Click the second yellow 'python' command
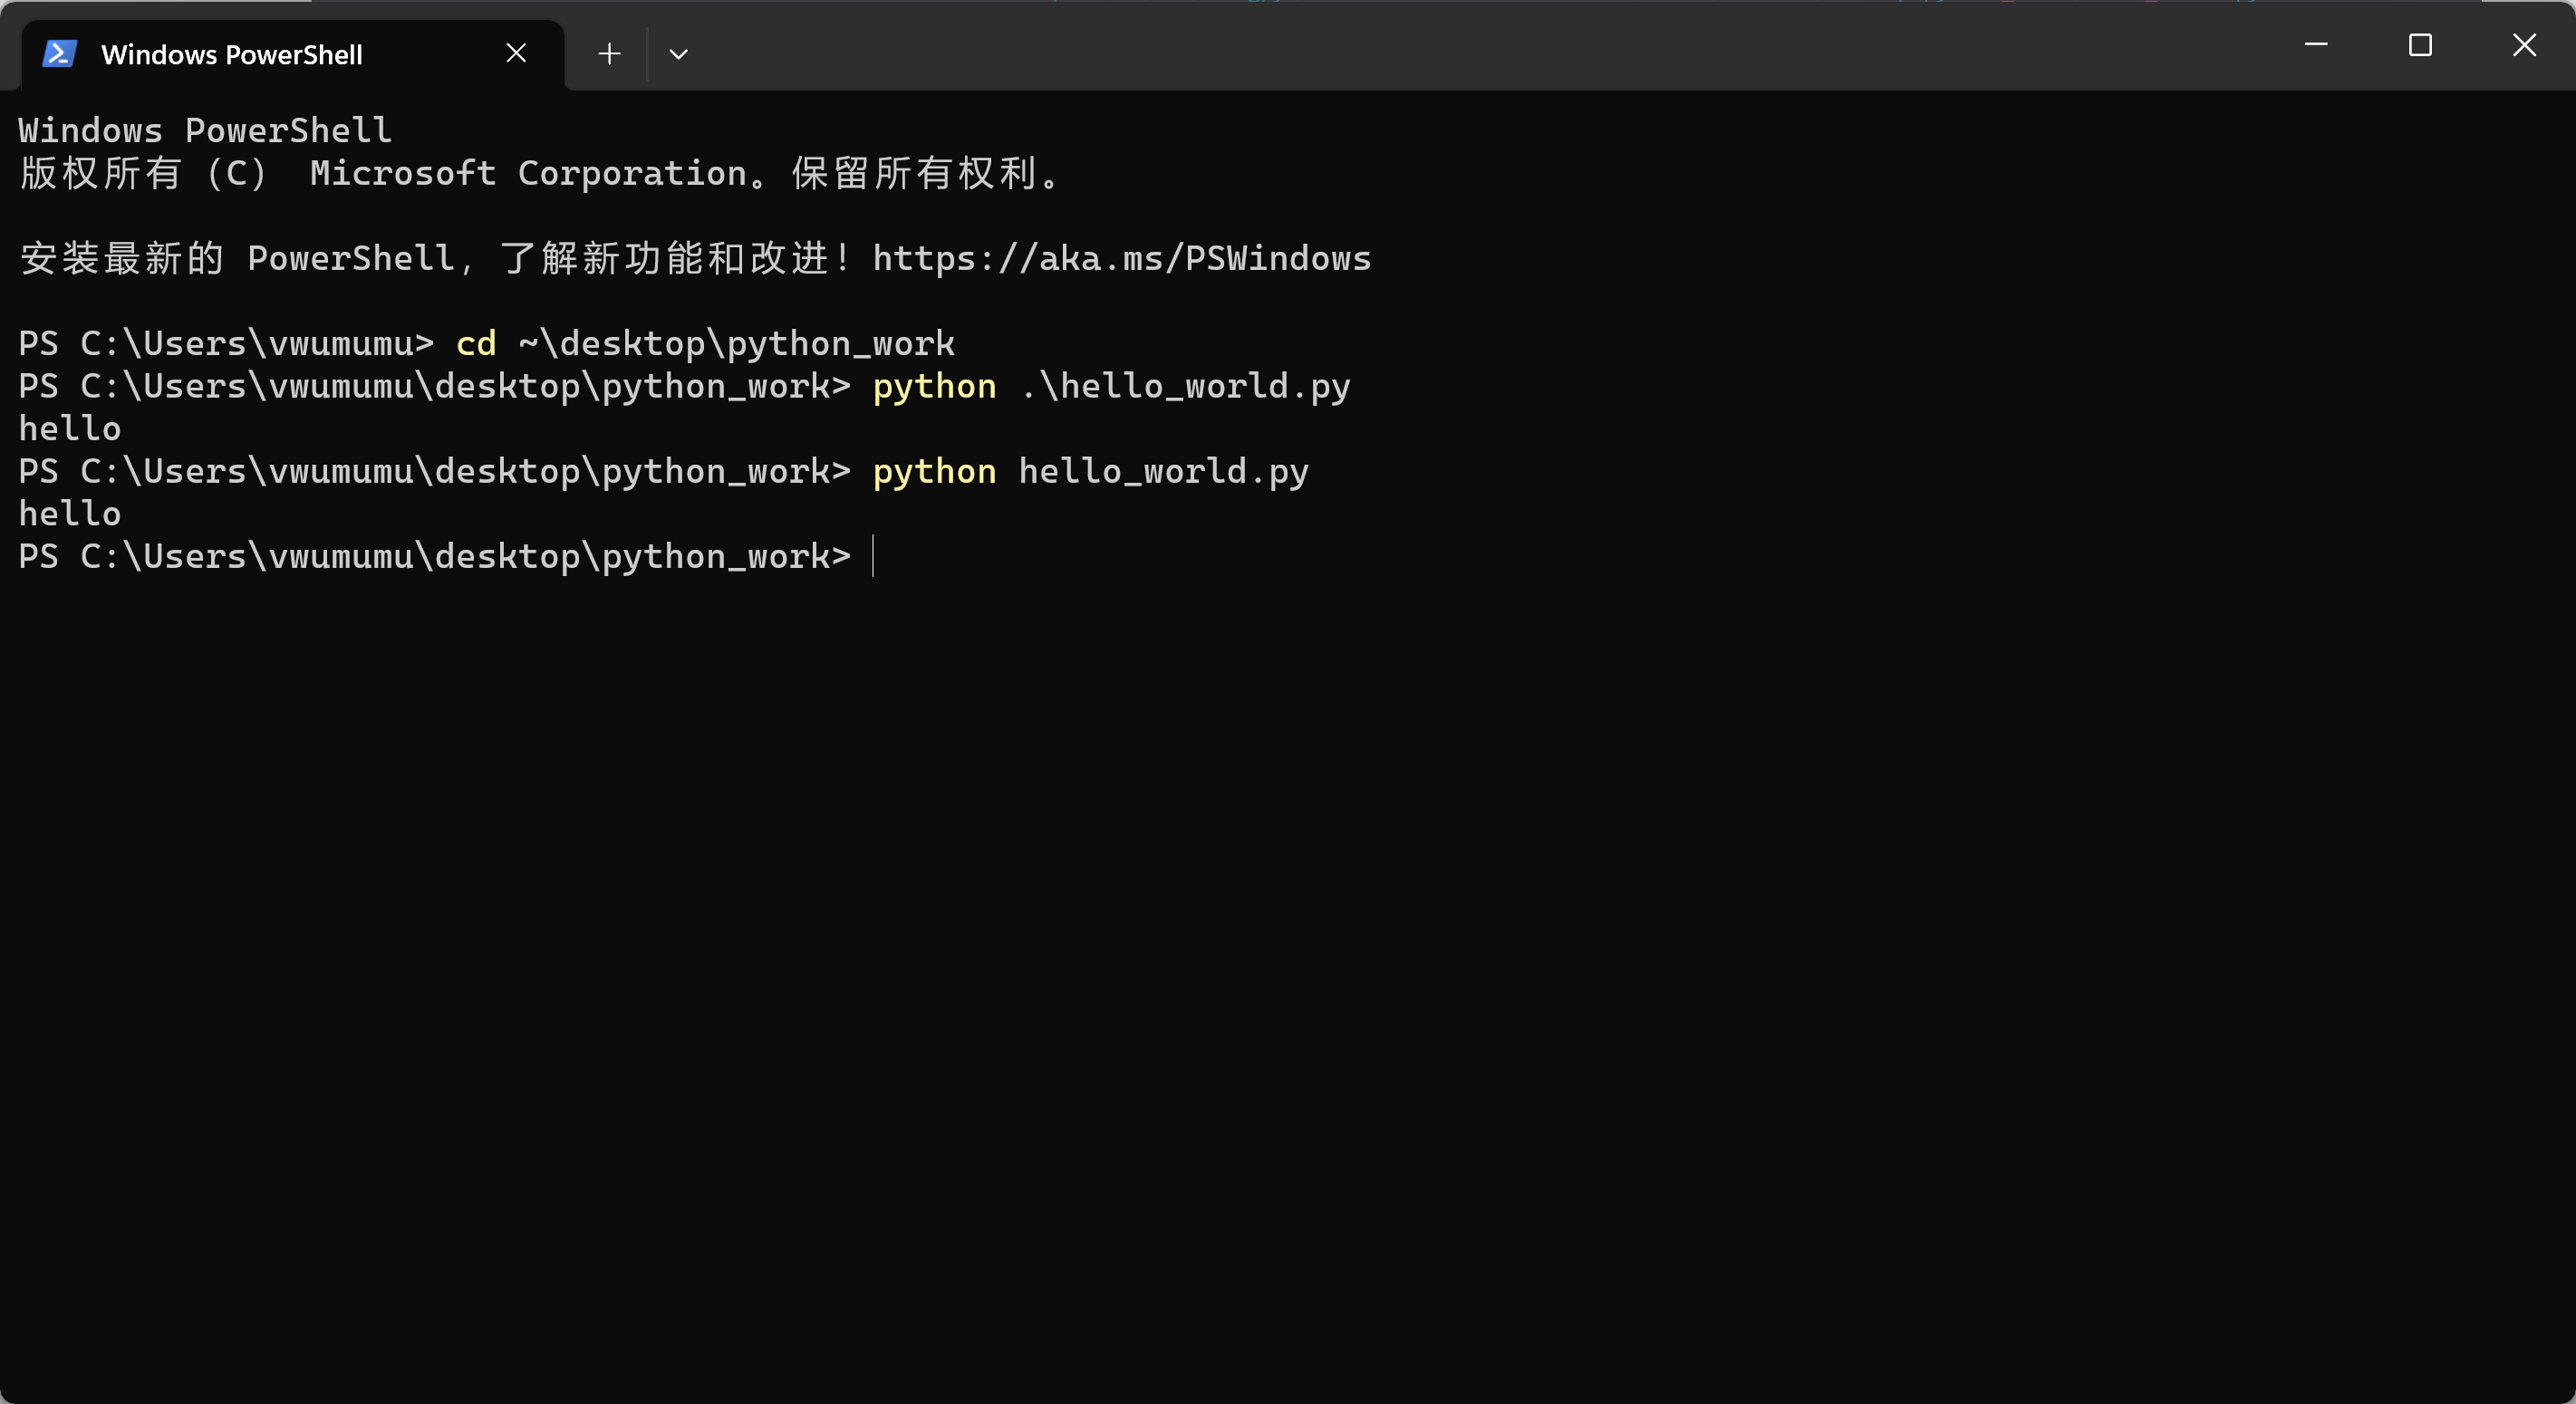Screen dimensions: 2576x1404 coord(934,472)
